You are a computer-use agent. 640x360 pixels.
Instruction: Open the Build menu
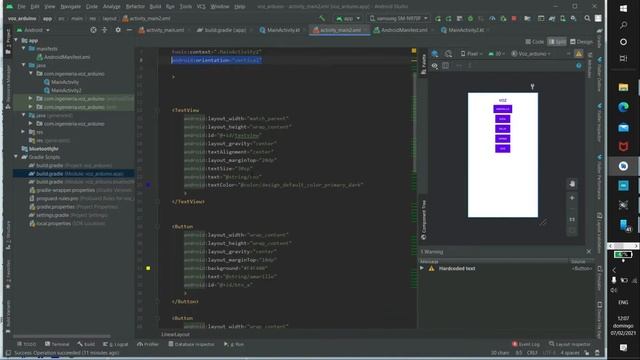(x=155, y=7)
